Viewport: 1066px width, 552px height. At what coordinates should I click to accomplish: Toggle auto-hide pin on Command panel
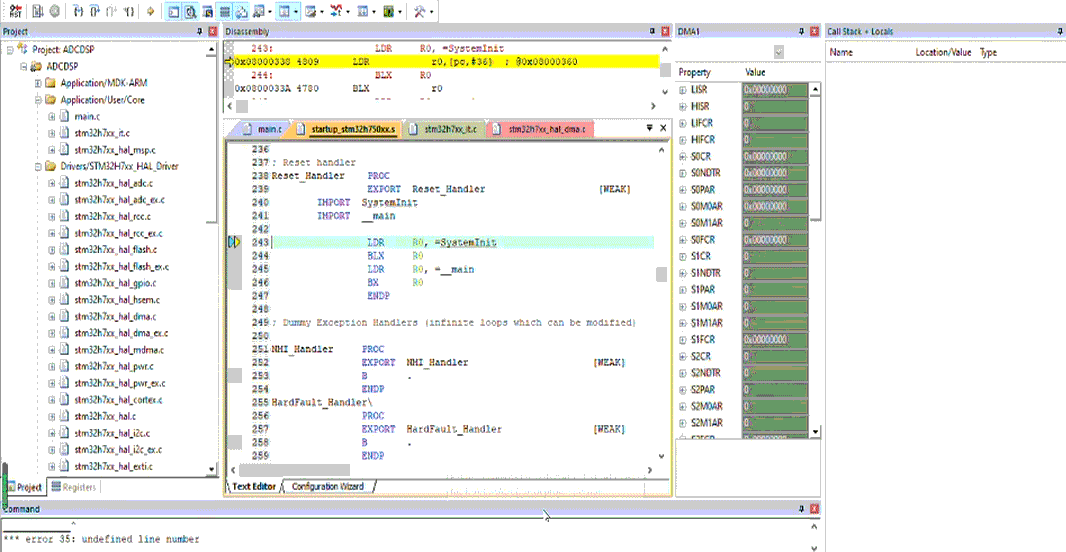pos(802,508)
